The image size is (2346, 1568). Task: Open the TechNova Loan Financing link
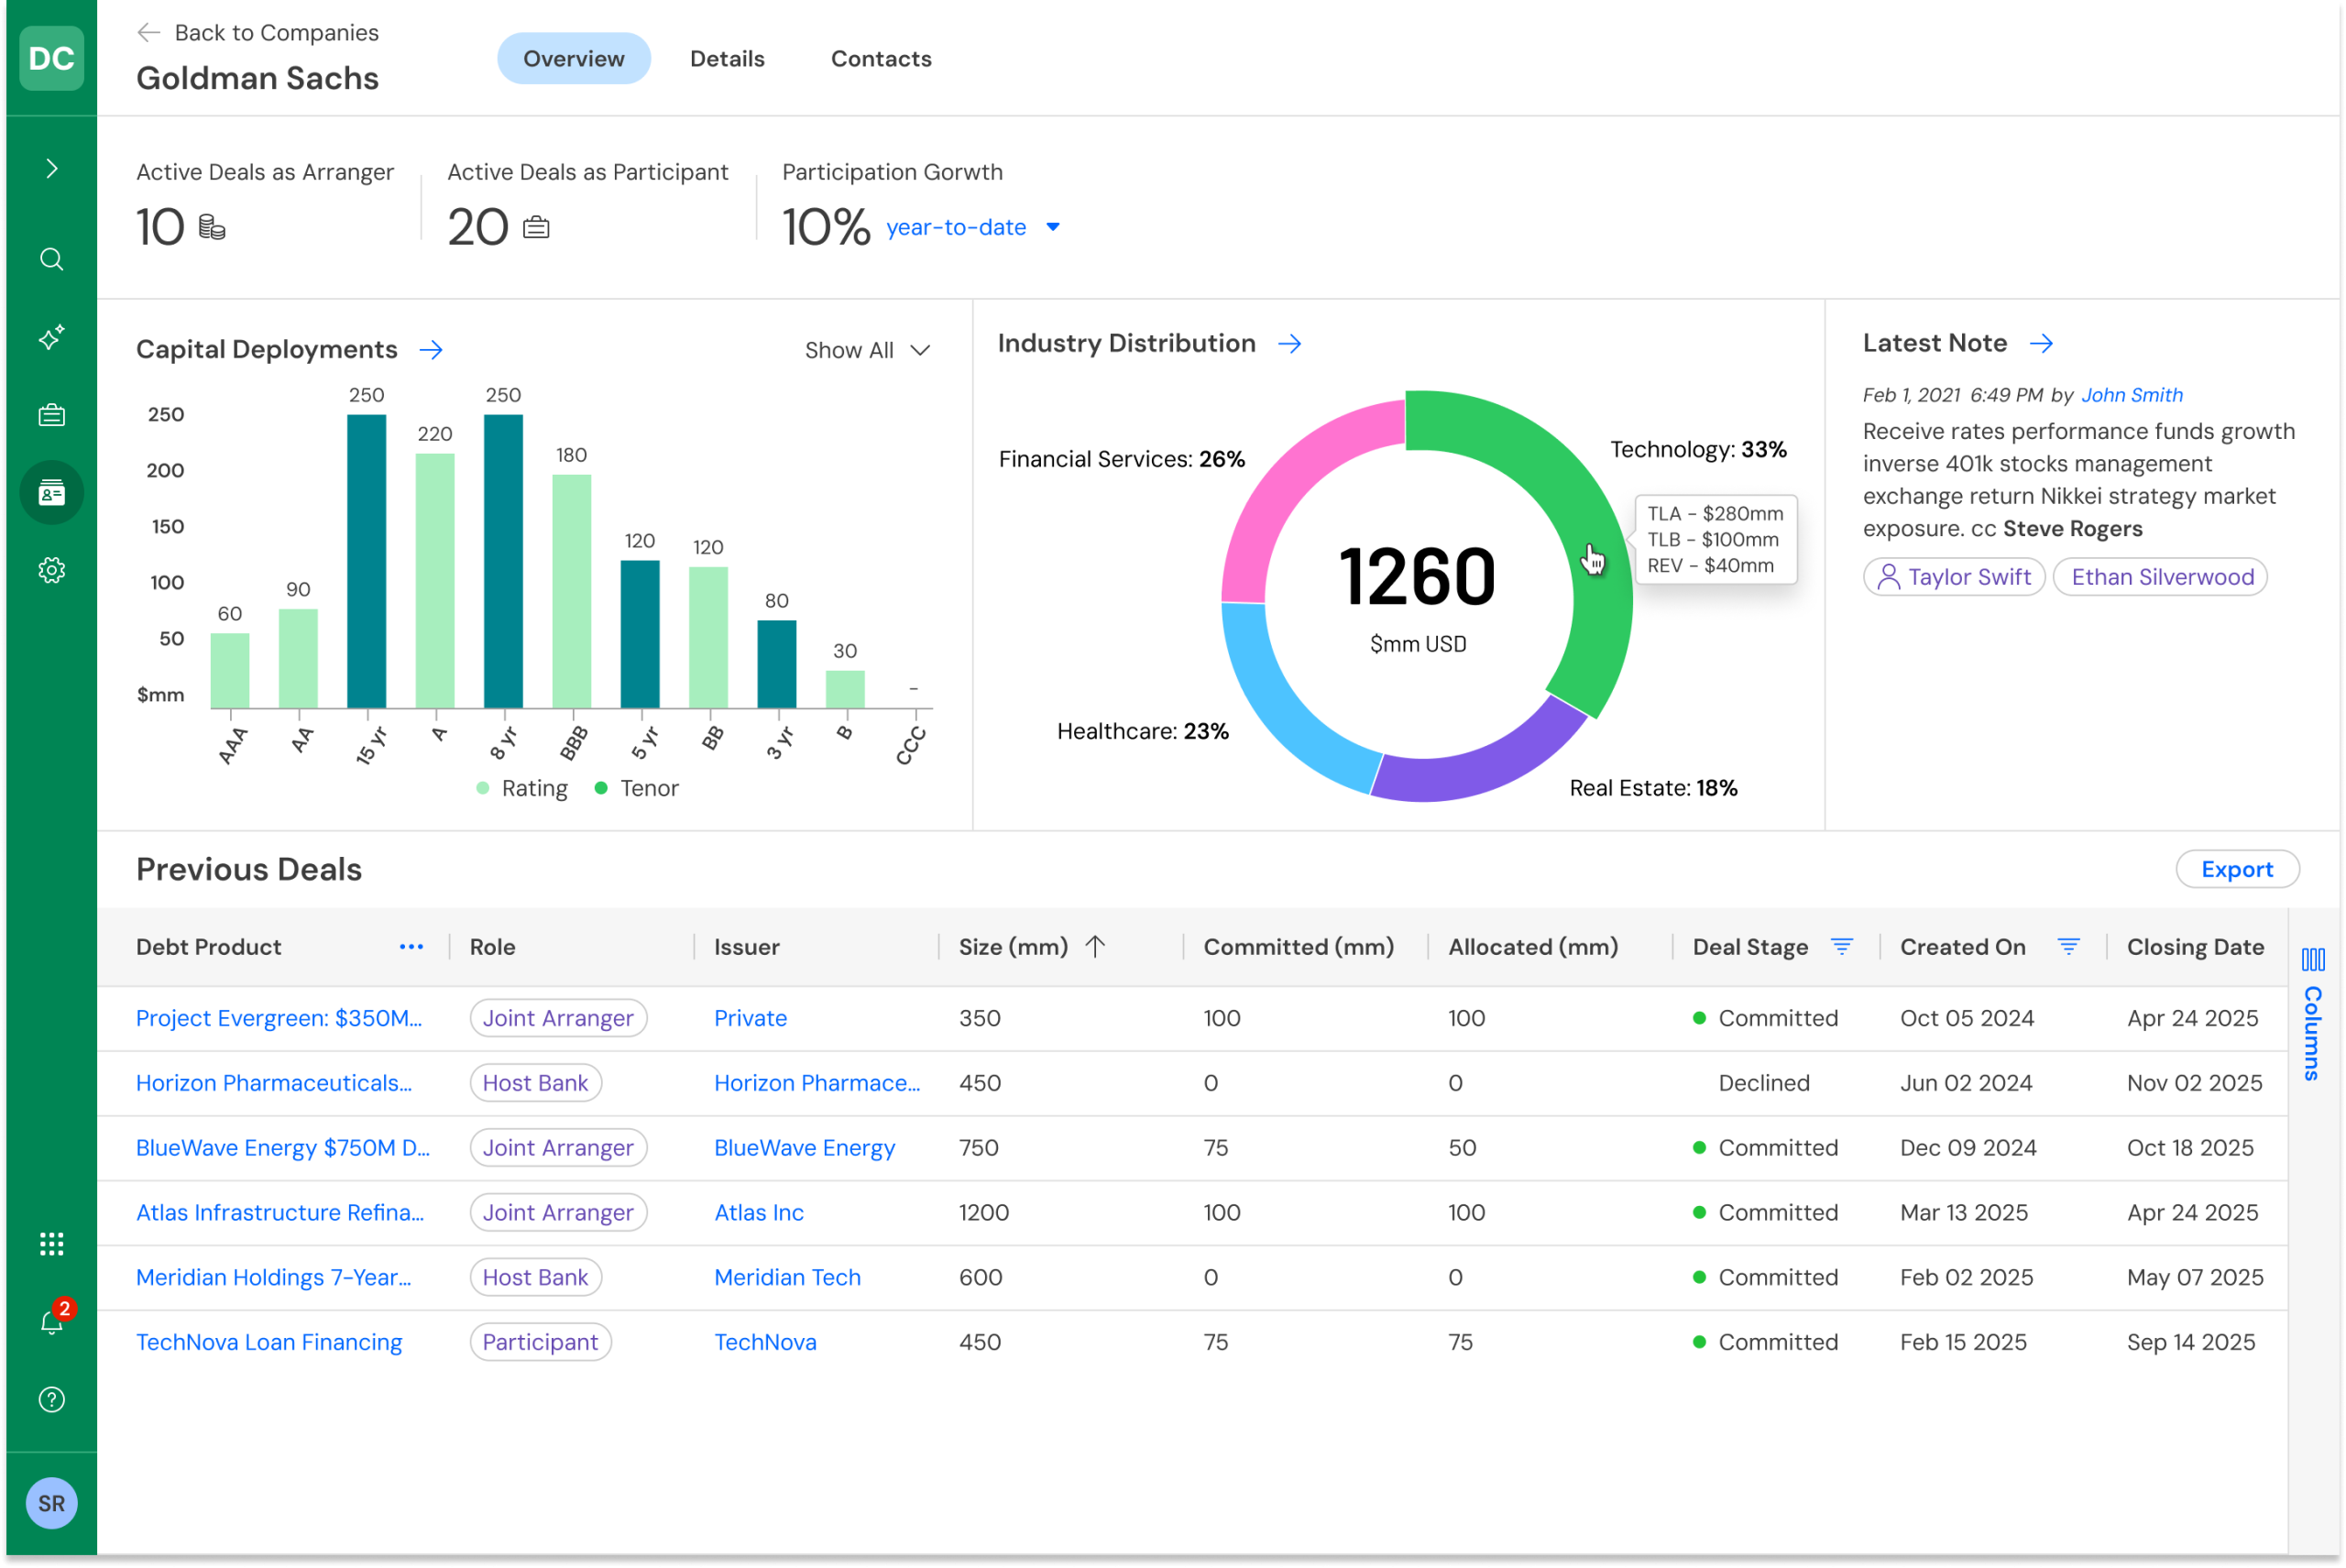269,1342
